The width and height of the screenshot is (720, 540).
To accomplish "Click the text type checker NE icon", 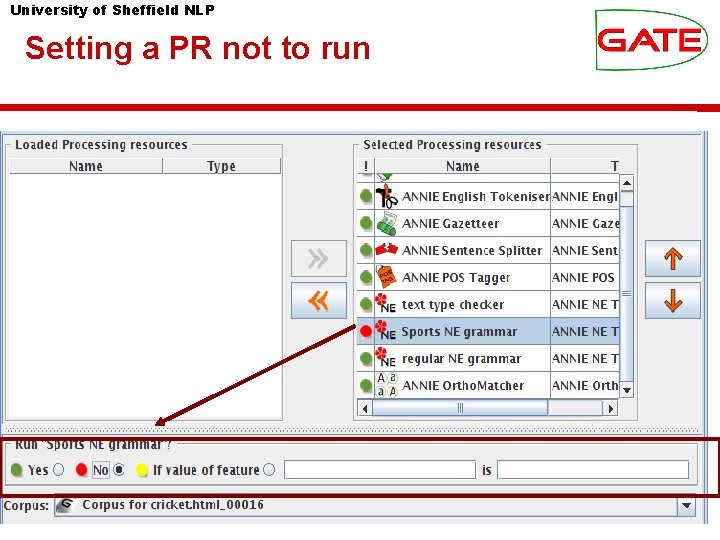I will click(x=386, y=304).
